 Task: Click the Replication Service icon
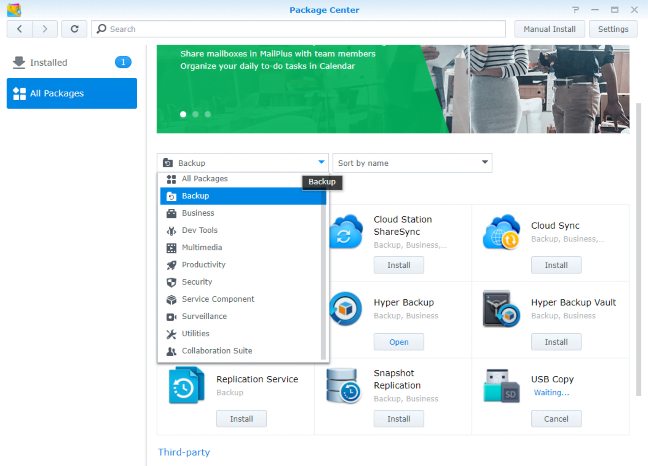pyautogui.click(x=187, y=386)
